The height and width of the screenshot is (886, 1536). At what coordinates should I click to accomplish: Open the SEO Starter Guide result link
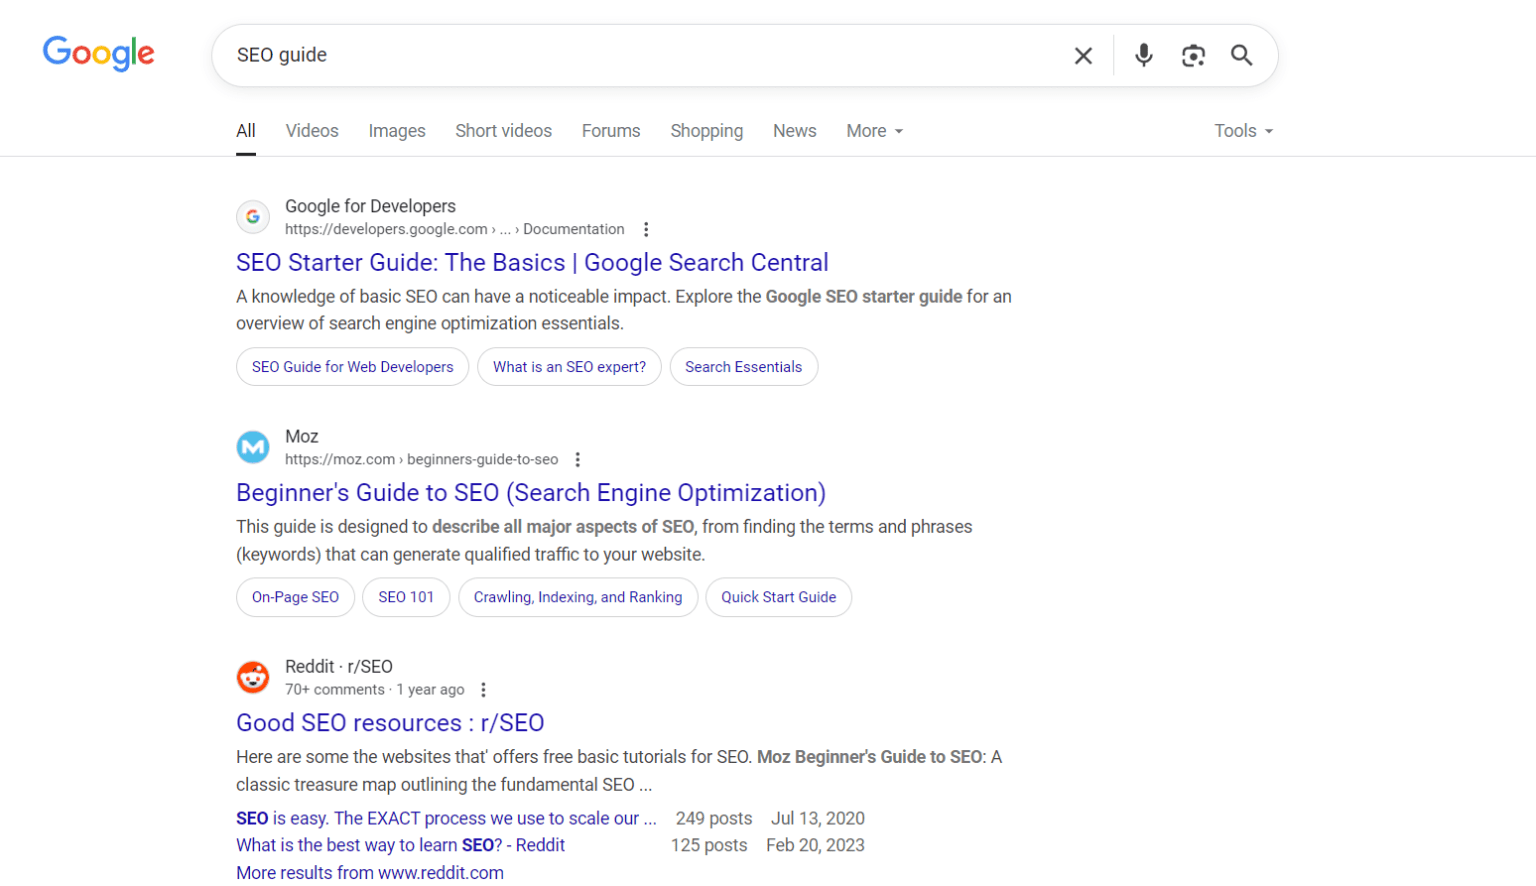[x=531, y=262]
